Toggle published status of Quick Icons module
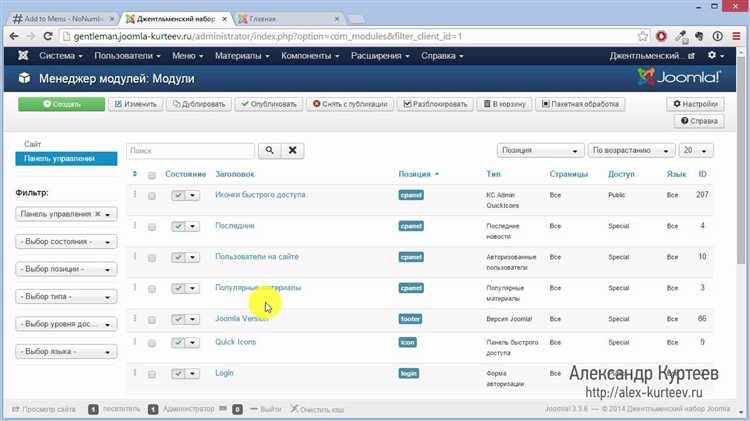750x421 pixels. 178,343
